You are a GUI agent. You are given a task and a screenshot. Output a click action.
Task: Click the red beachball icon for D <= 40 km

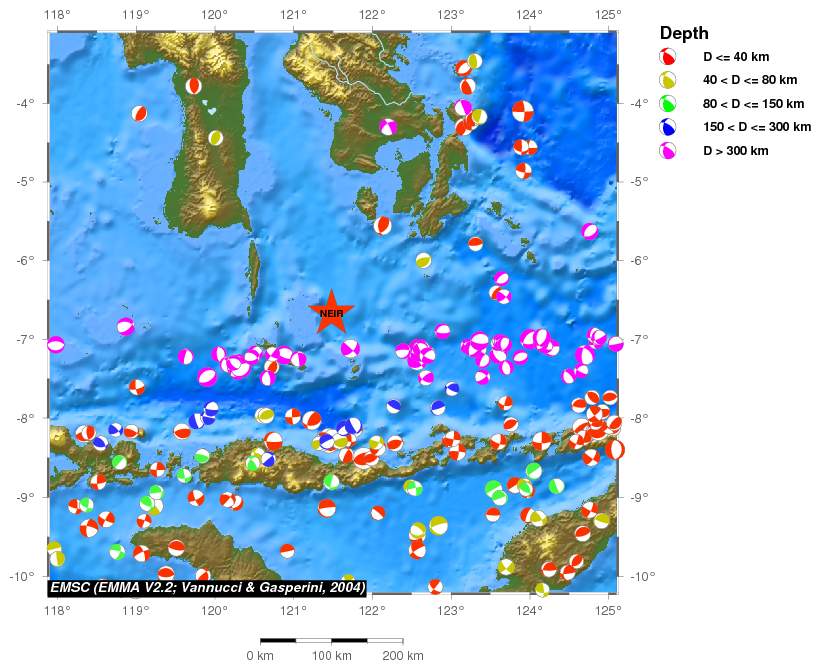coord(668,56)
